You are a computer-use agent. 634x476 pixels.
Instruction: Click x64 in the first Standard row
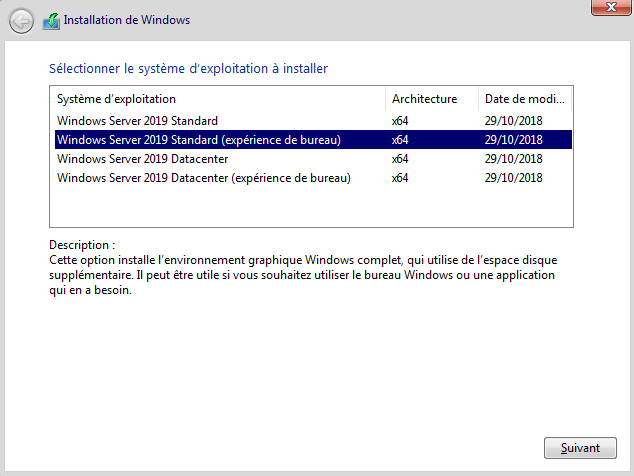click(x=400, y=121)
